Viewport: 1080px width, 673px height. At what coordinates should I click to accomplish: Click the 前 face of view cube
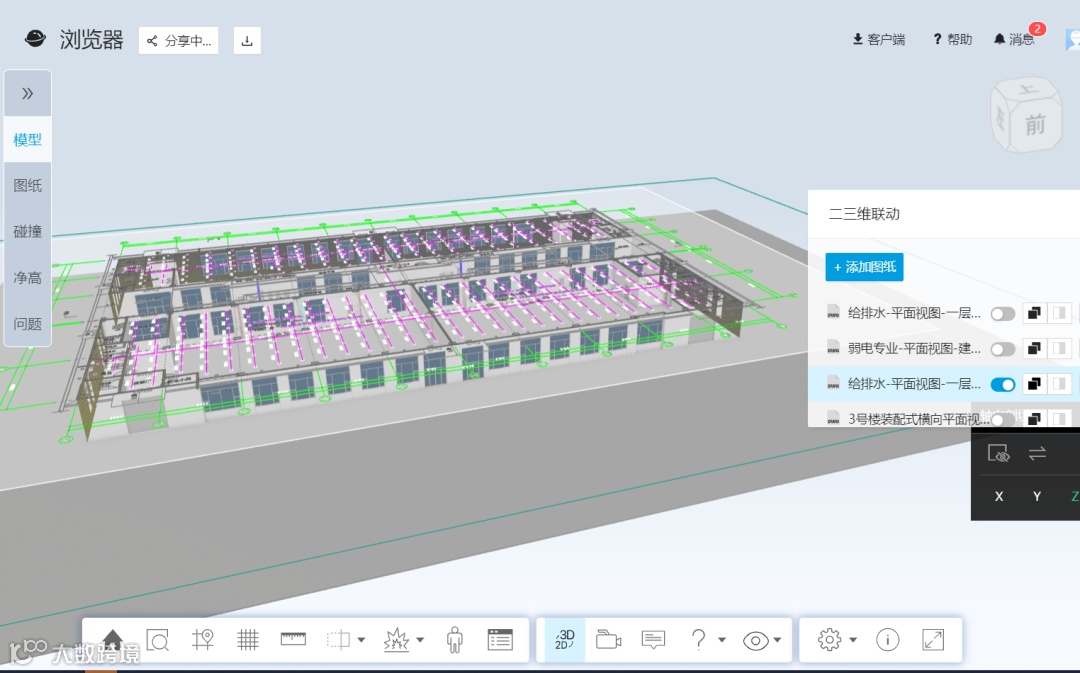point(1035,125)
